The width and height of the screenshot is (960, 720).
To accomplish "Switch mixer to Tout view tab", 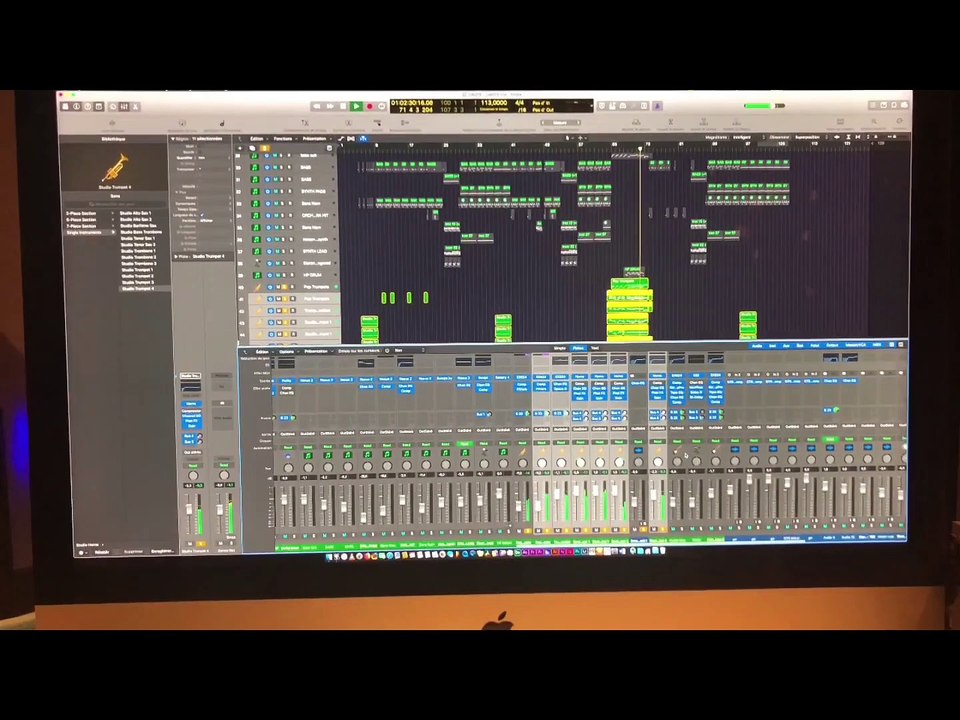I will [595, 348].
